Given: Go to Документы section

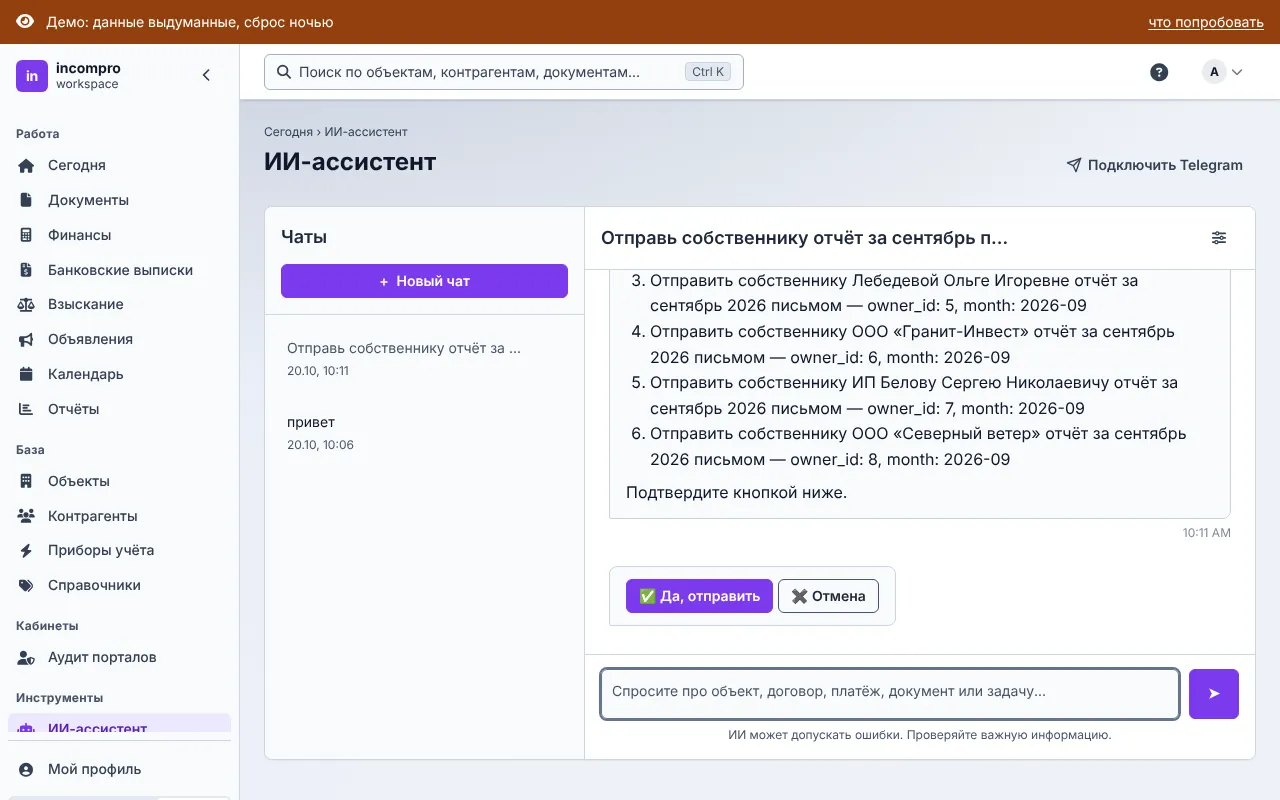Looking at the screenshot, I should pos(119,200).
